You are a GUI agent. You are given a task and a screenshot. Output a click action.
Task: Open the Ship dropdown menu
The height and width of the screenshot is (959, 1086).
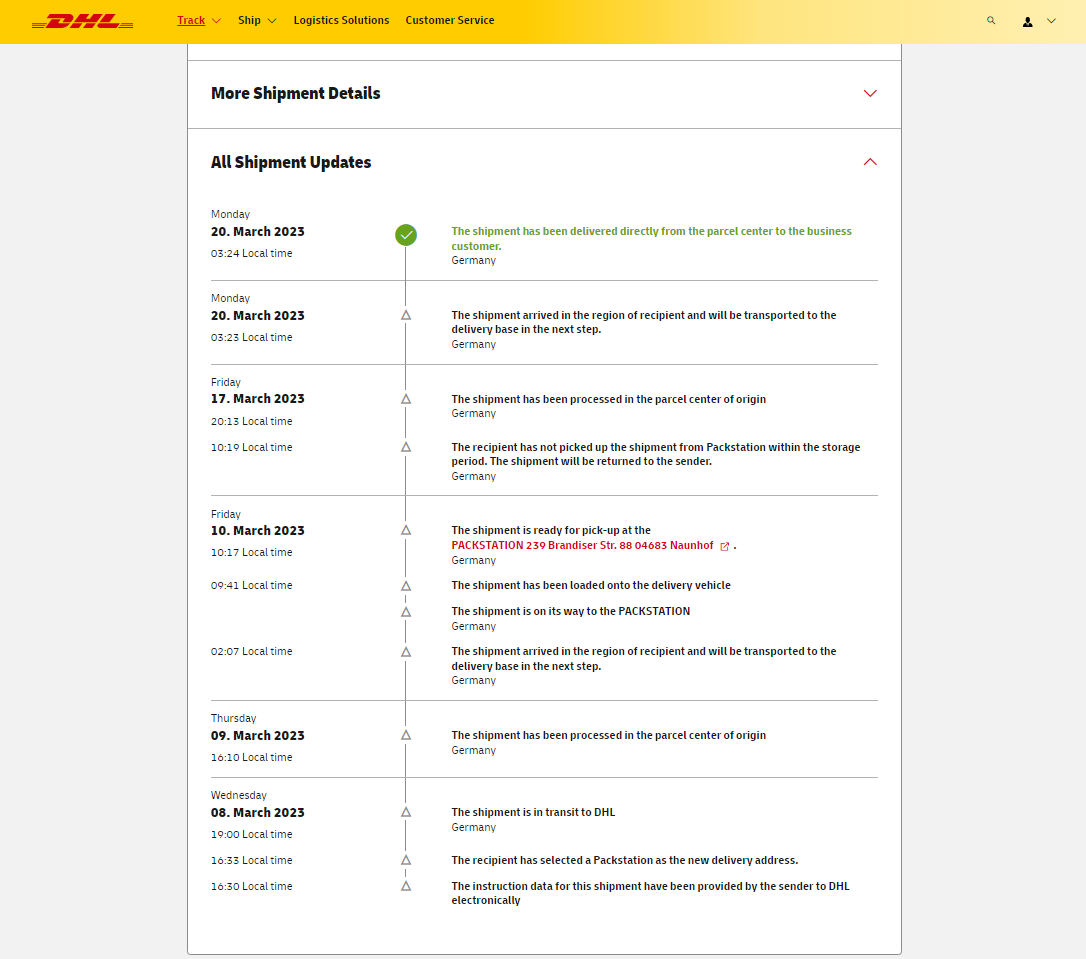pyautogui.click(x=257, y=20)
